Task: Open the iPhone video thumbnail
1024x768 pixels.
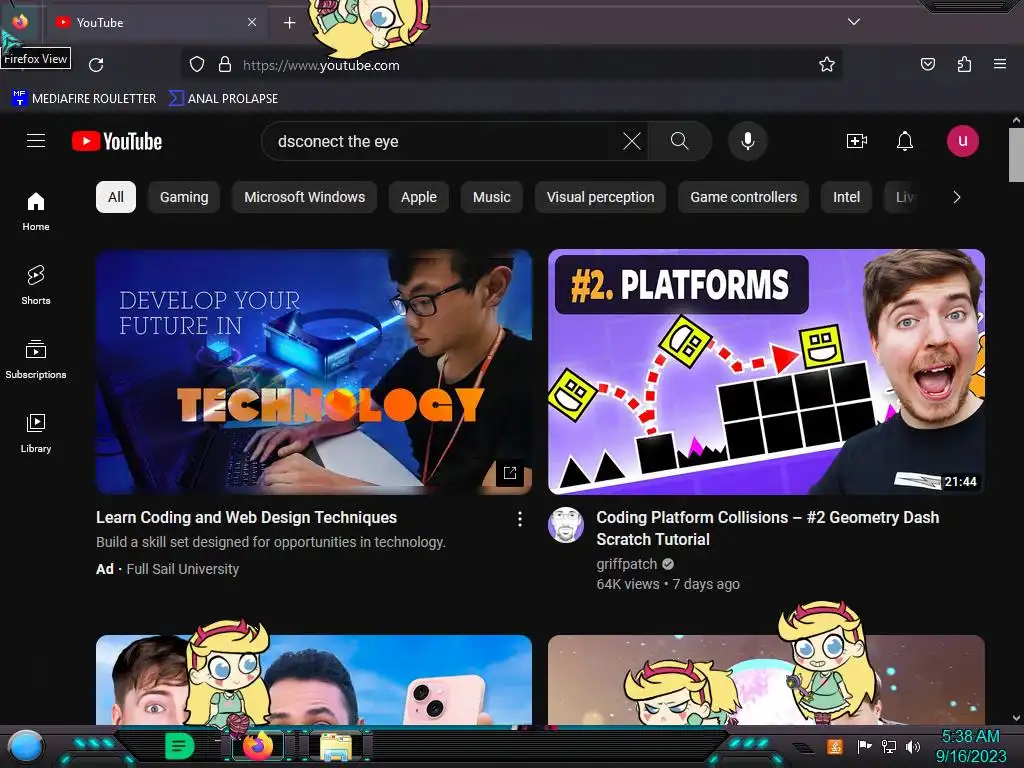Action: (314, 679)
